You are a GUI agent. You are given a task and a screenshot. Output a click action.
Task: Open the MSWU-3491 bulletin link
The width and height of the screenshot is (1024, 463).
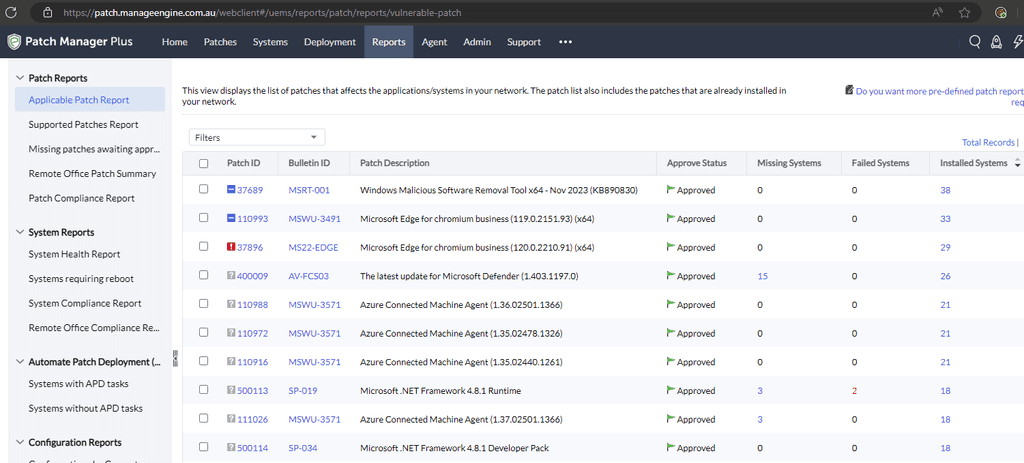pos(308,218)
